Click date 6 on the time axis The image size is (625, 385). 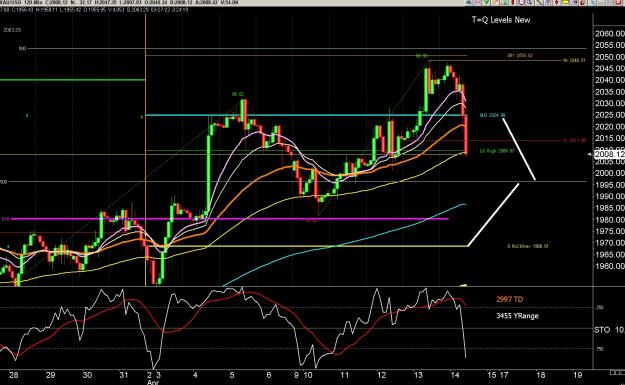tap(269, 375)
